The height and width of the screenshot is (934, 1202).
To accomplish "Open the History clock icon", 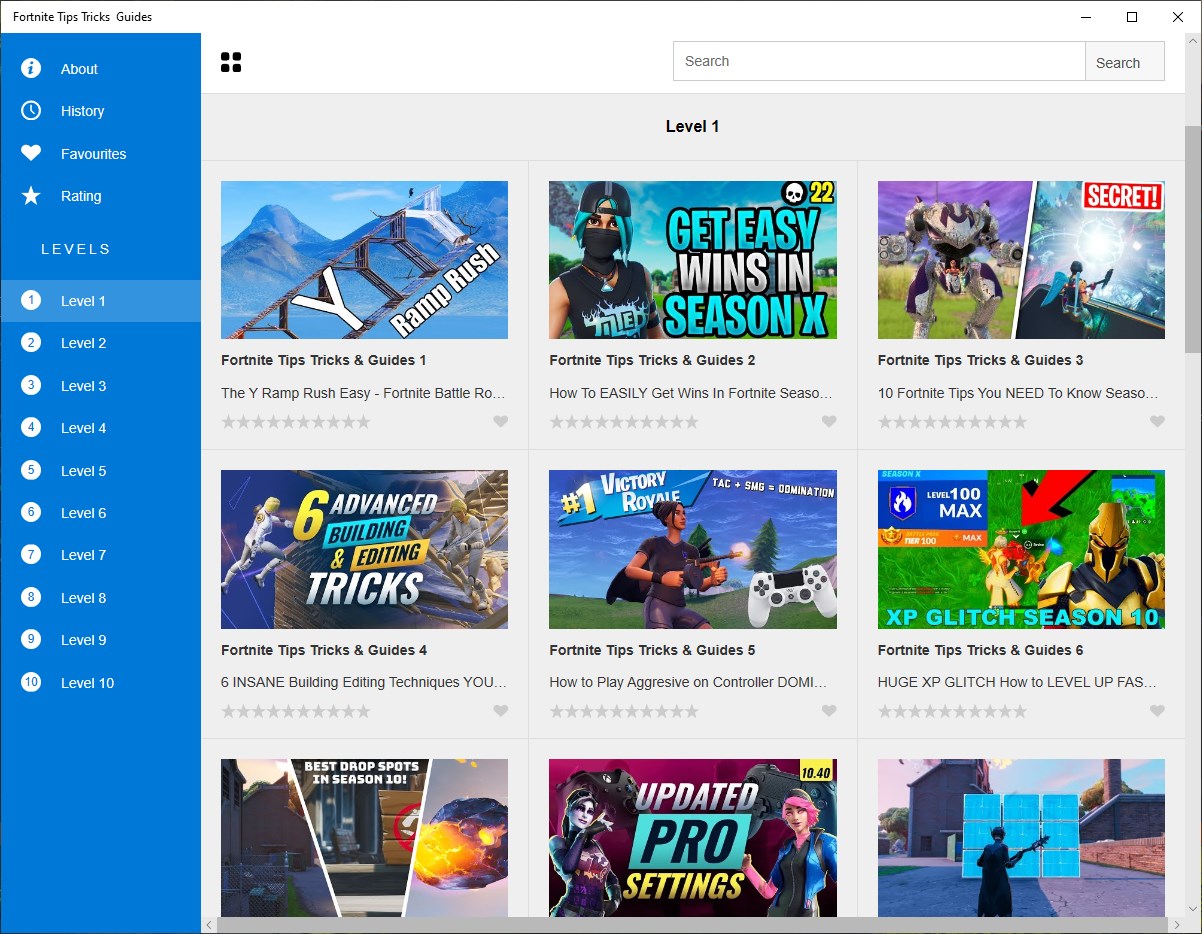I will click(x=31, y=110).
